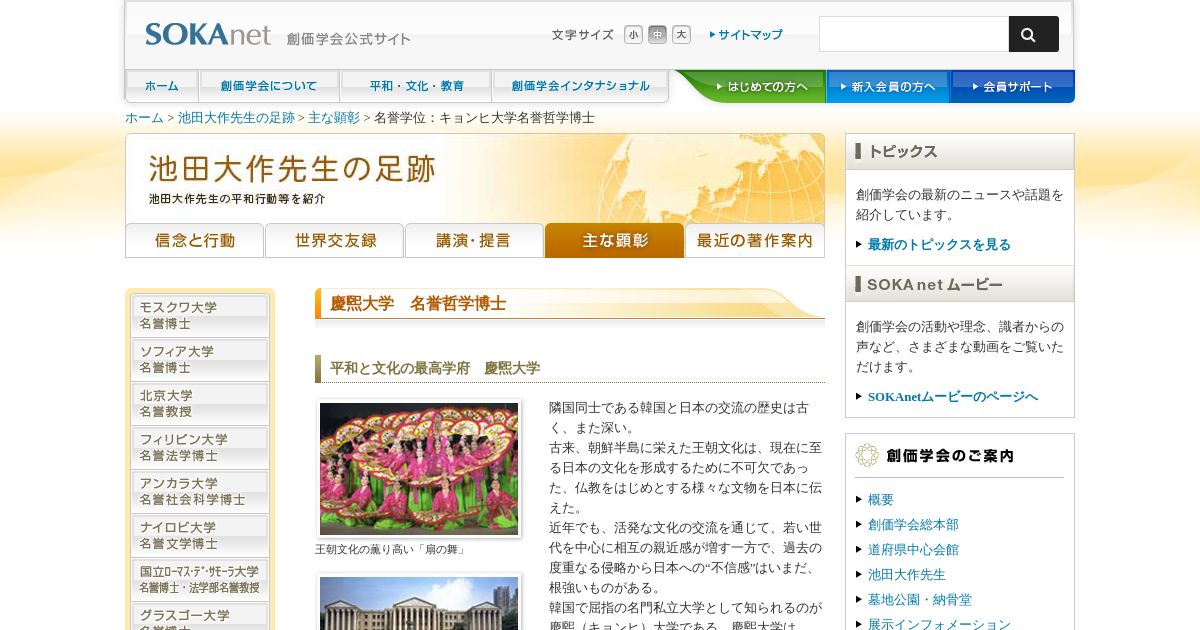Go to ホーム breadcrumb link
Image resolution: width=1200 pixels, height=630 pixels.
pyautogui.click(x=144, y=118)
